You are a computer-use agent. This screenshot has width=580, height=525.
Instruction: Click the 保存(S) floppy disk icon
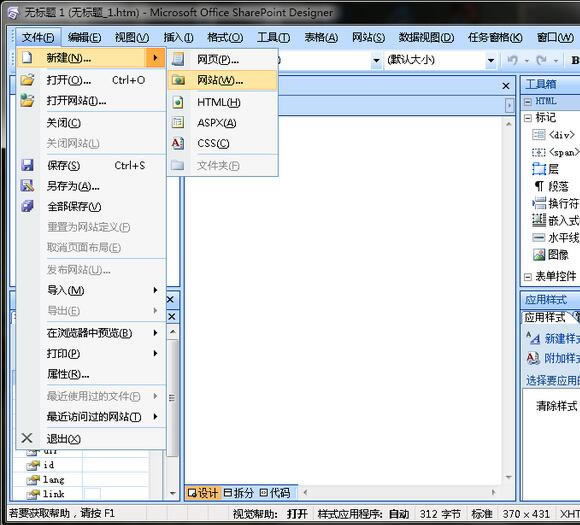[x=27, y=165]
